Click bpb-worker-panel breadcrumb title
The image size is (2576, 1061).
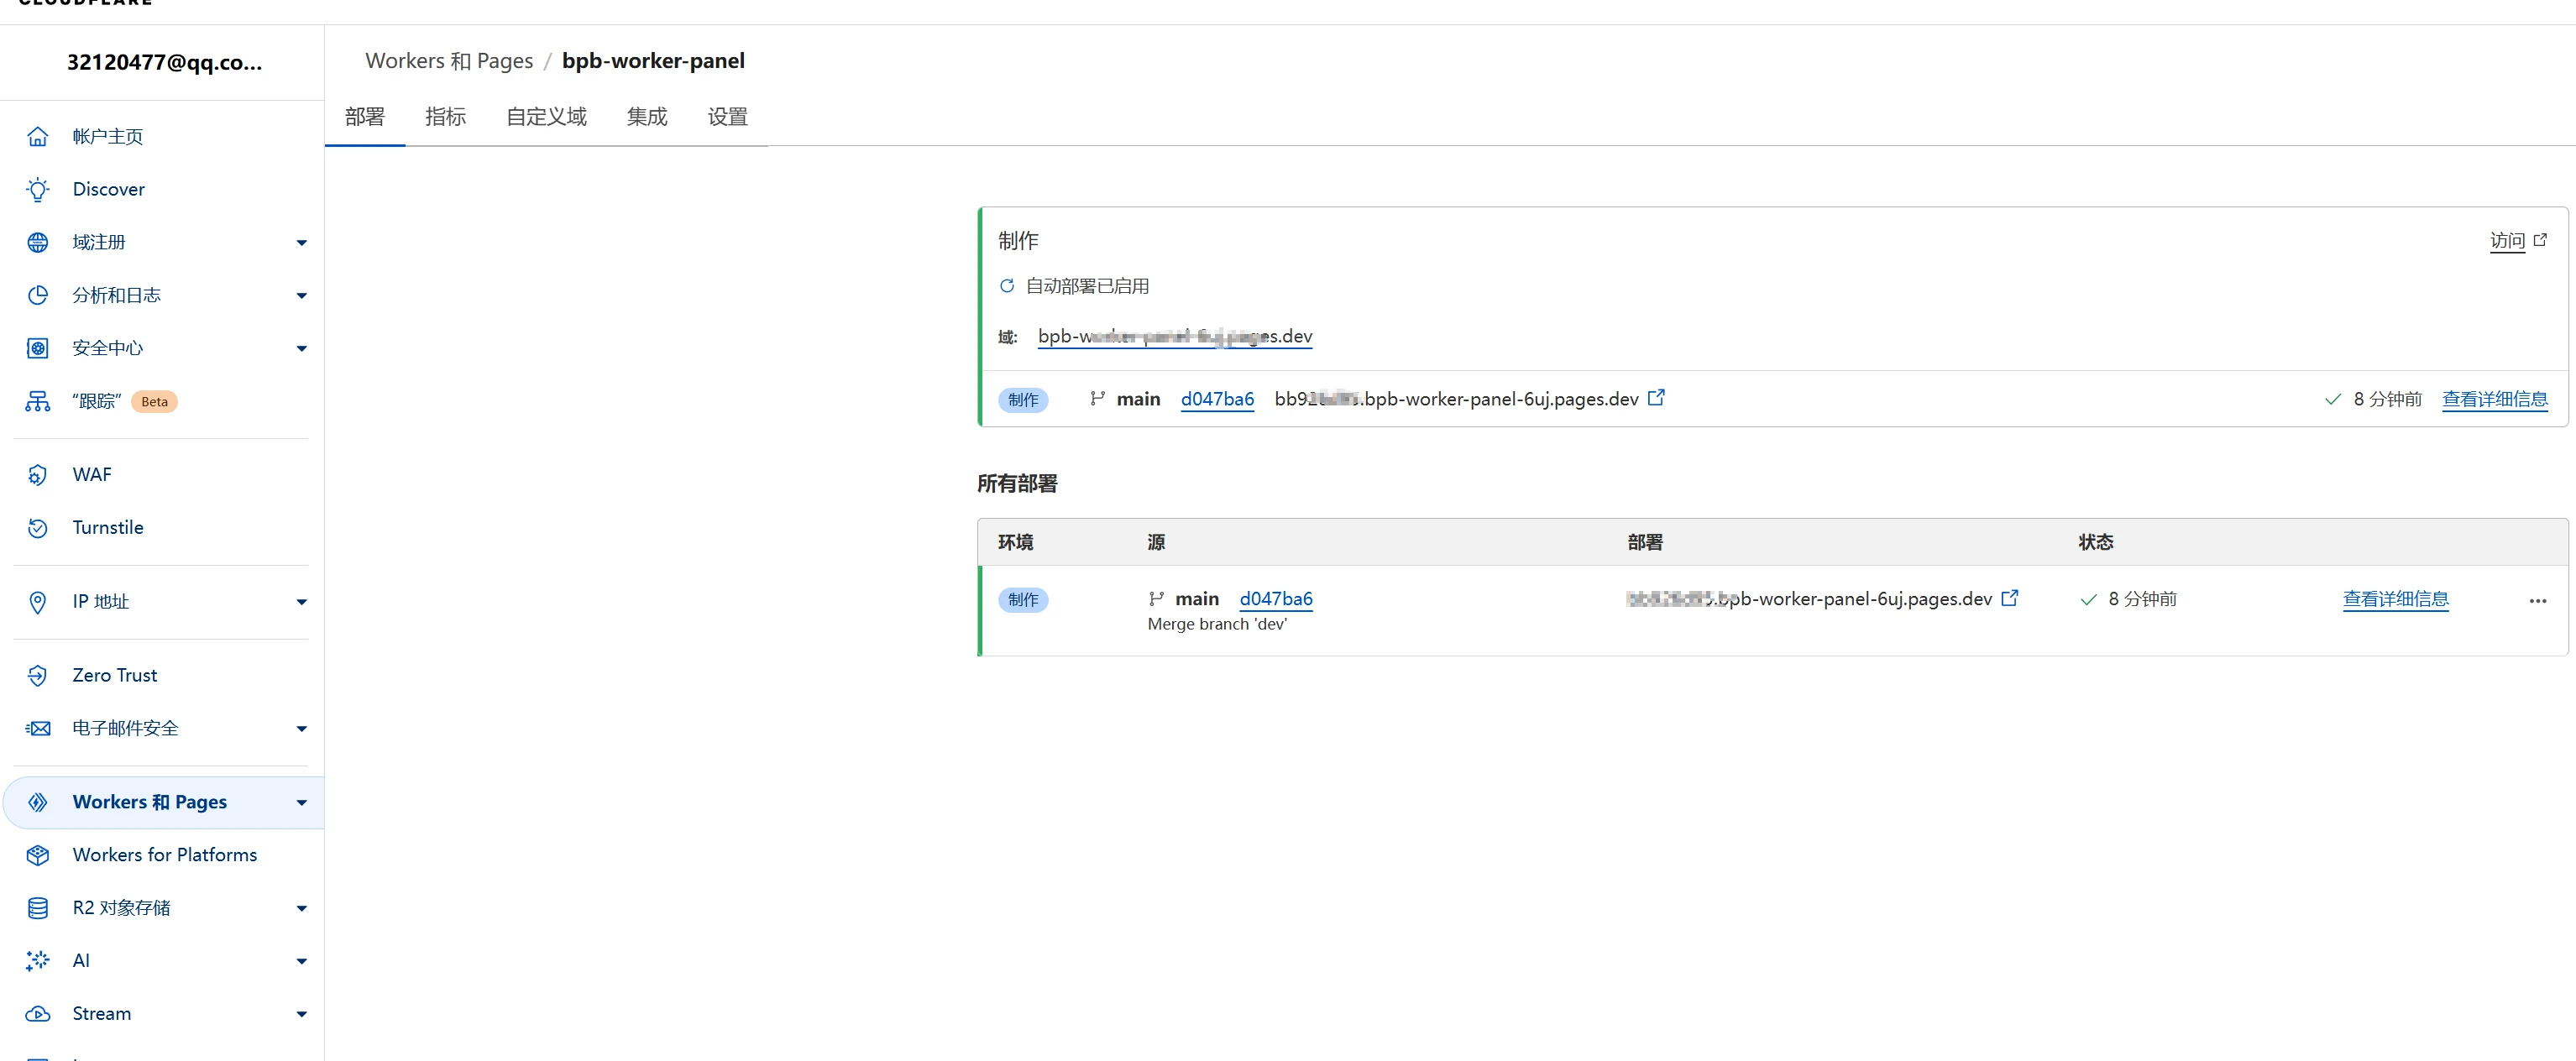(653, 61)
